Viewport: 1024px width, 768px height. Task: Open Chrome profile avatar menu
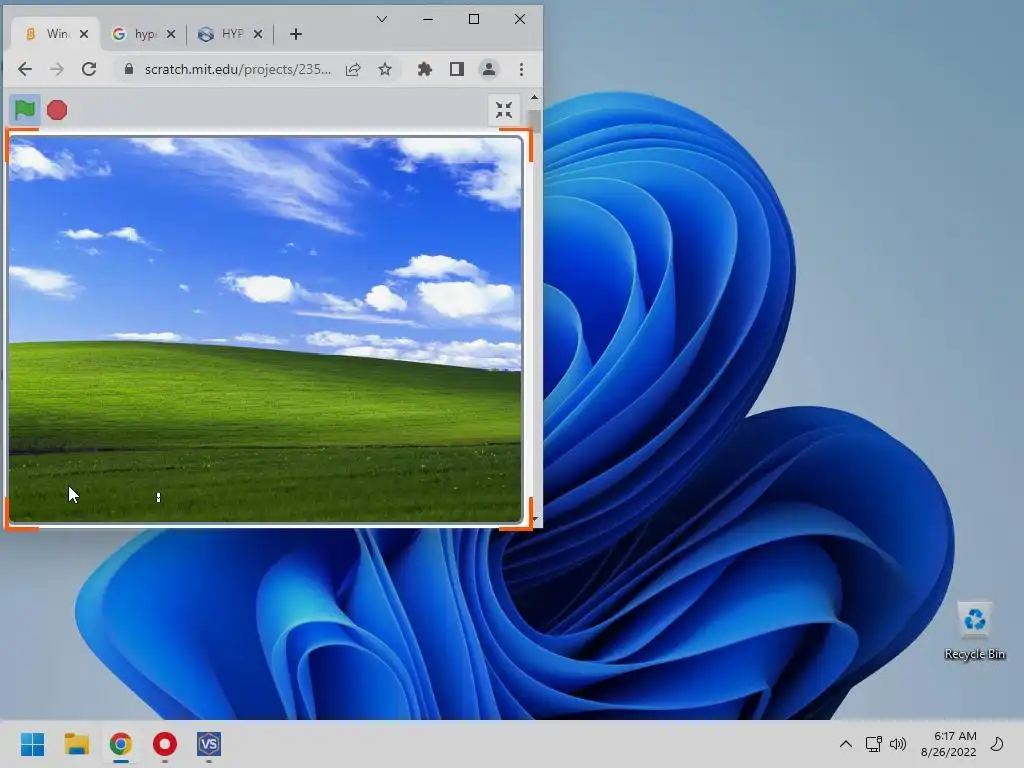pos(488,69)
